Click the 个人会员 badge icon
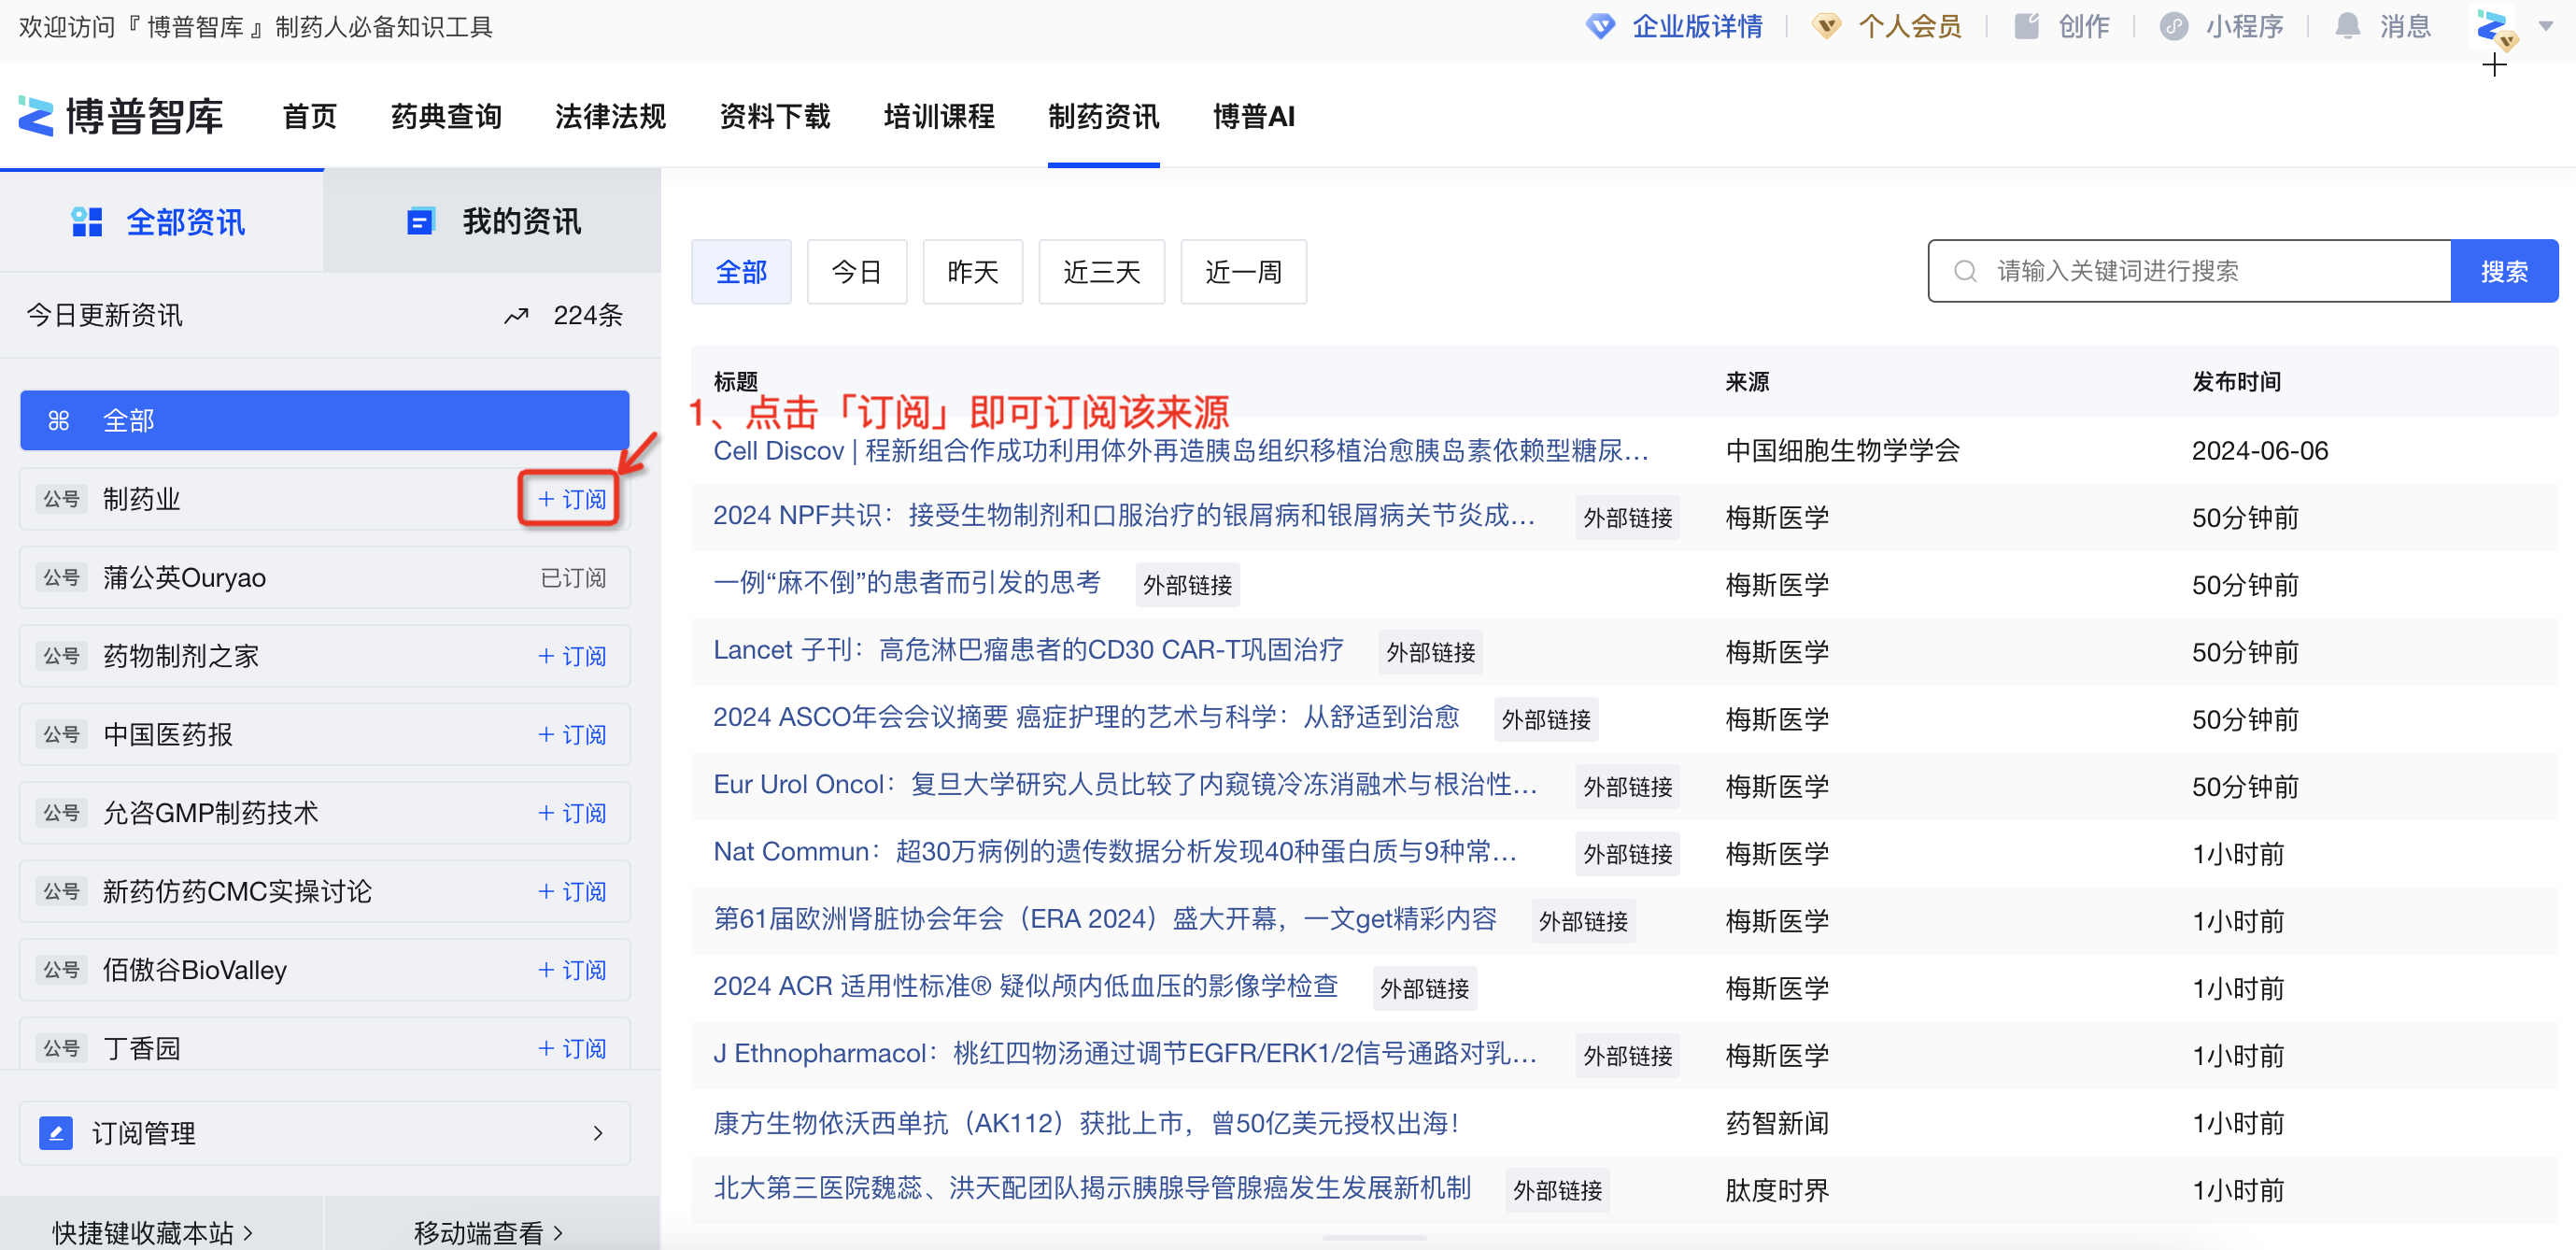2576x1250 pixels. pos(1827,27)
